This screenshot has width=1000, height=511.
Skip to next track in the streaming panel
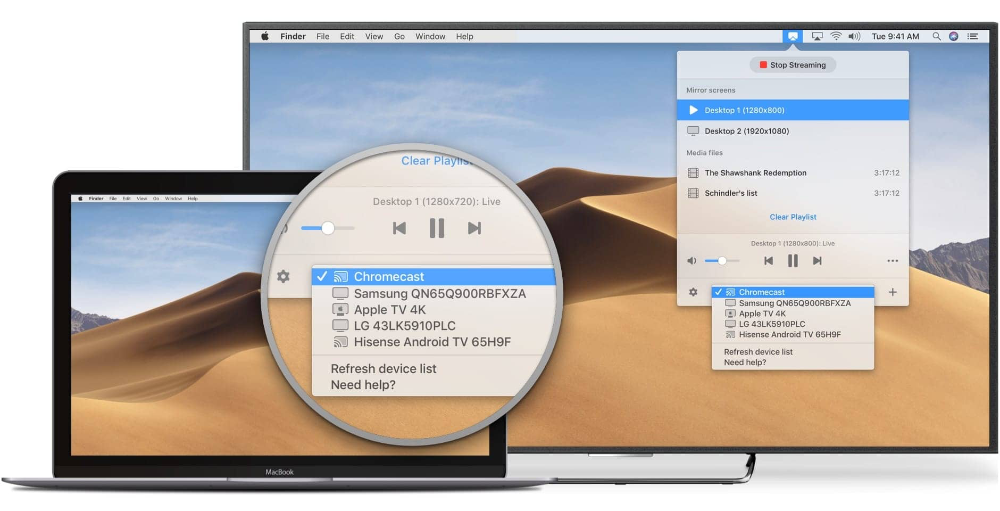[x=817, y=261]
